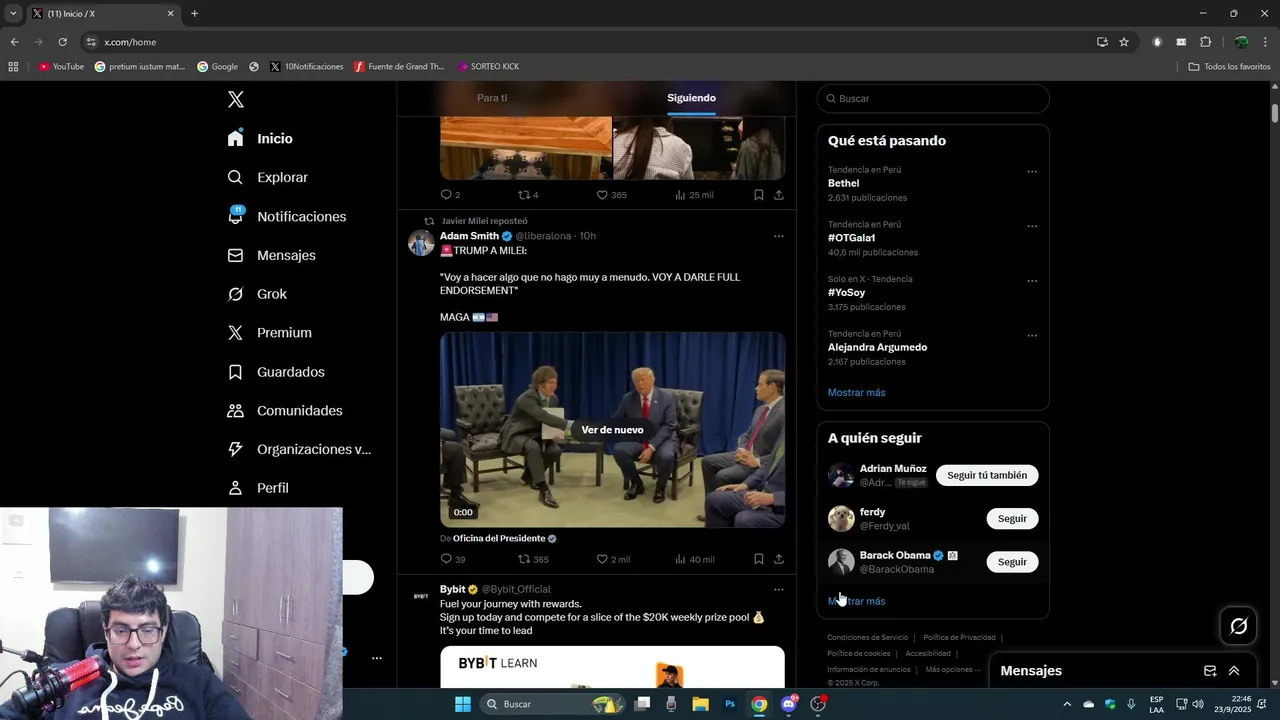
Task: Open Inicio home in sidebar
Action: 260,138
